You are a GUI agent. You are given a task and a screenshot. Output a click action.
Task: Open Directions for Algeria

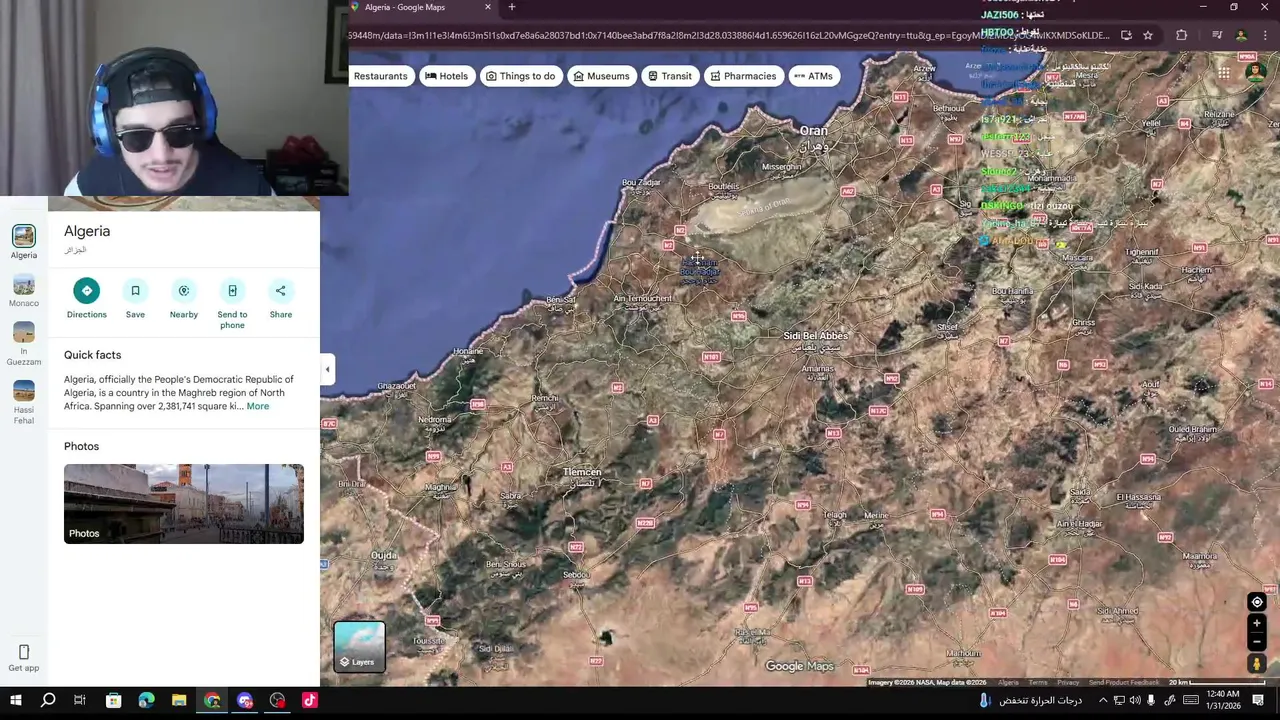click(x=86, y=291)
